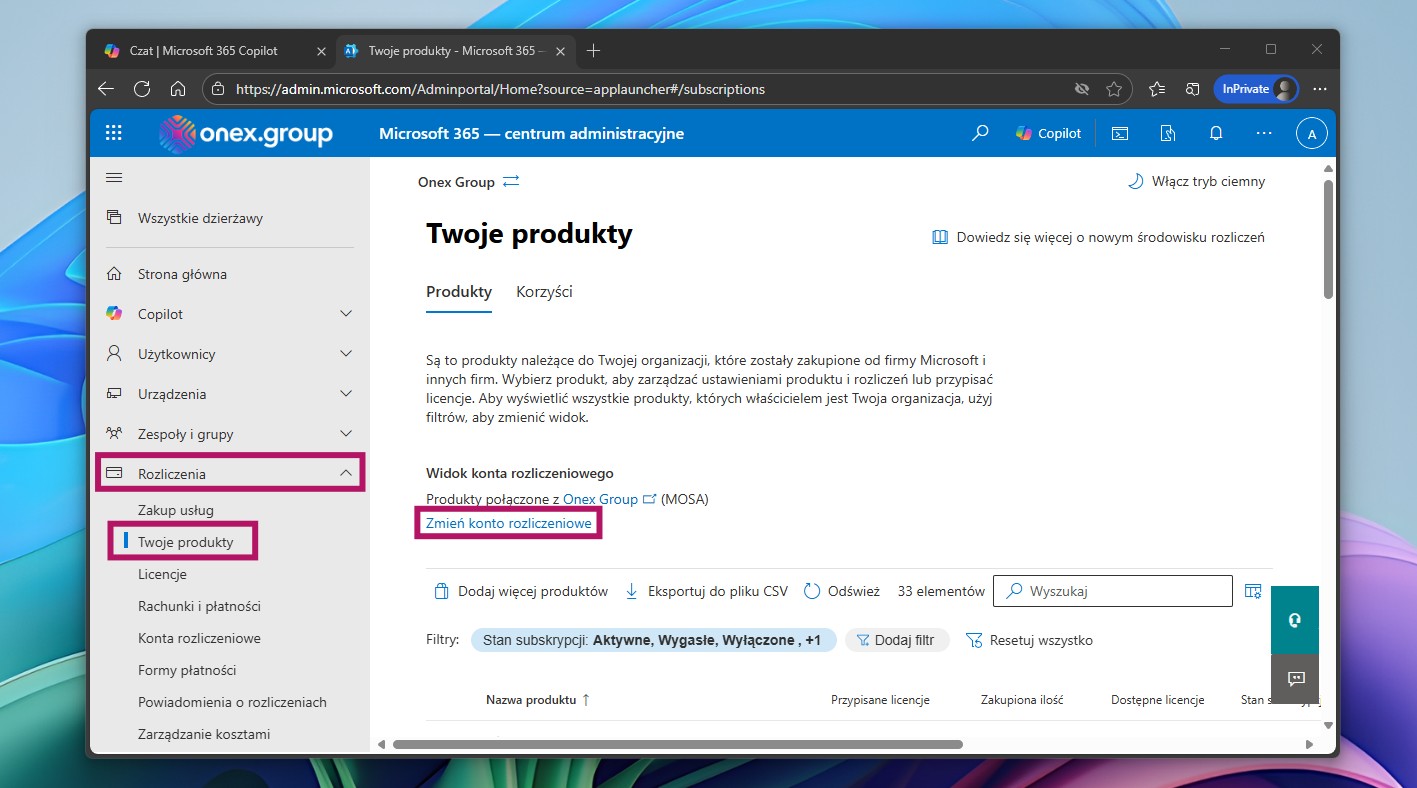Screen dimensions: 1417x788
Task: Click Eksportuj do pliku CSV
Action: point(706,591)
